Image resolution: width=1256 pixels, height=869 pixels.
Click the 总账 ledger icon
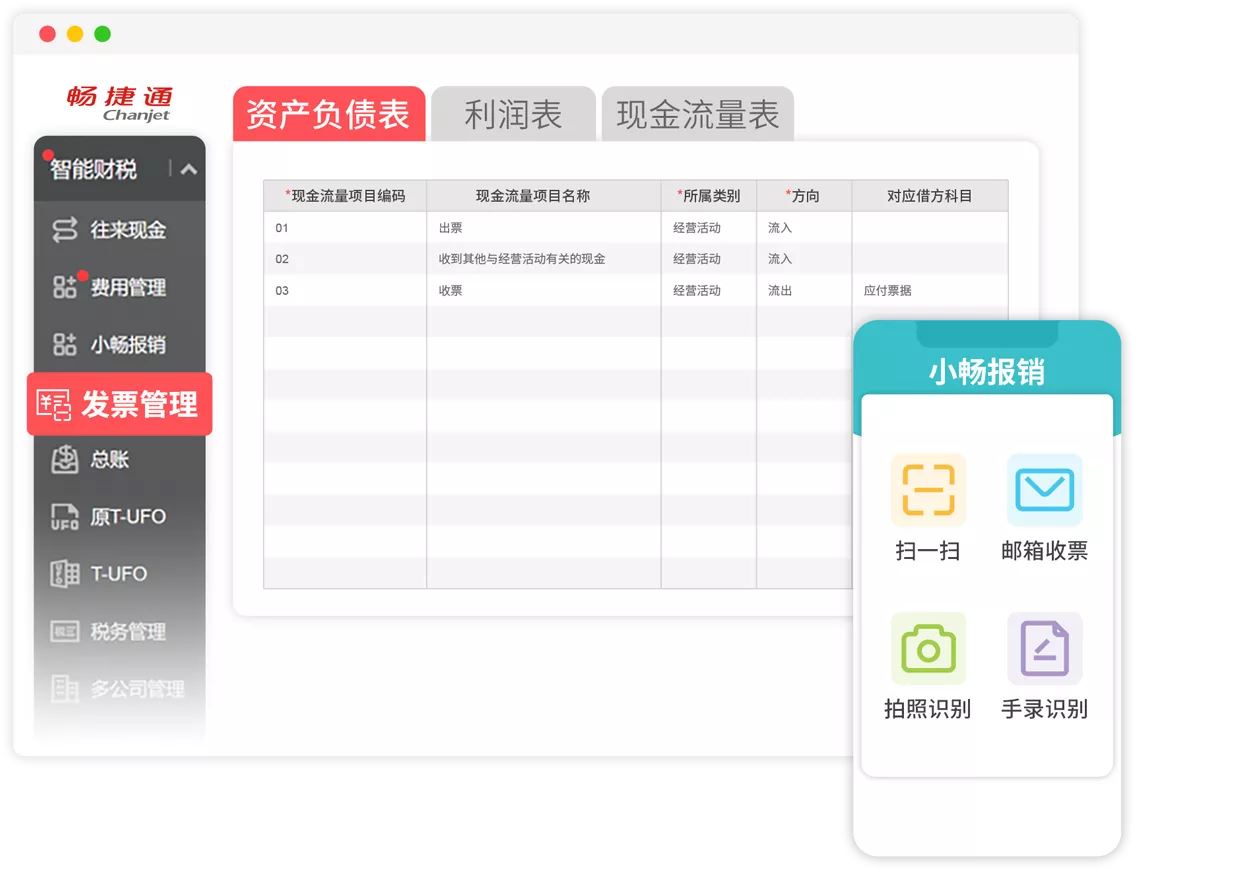64,460
